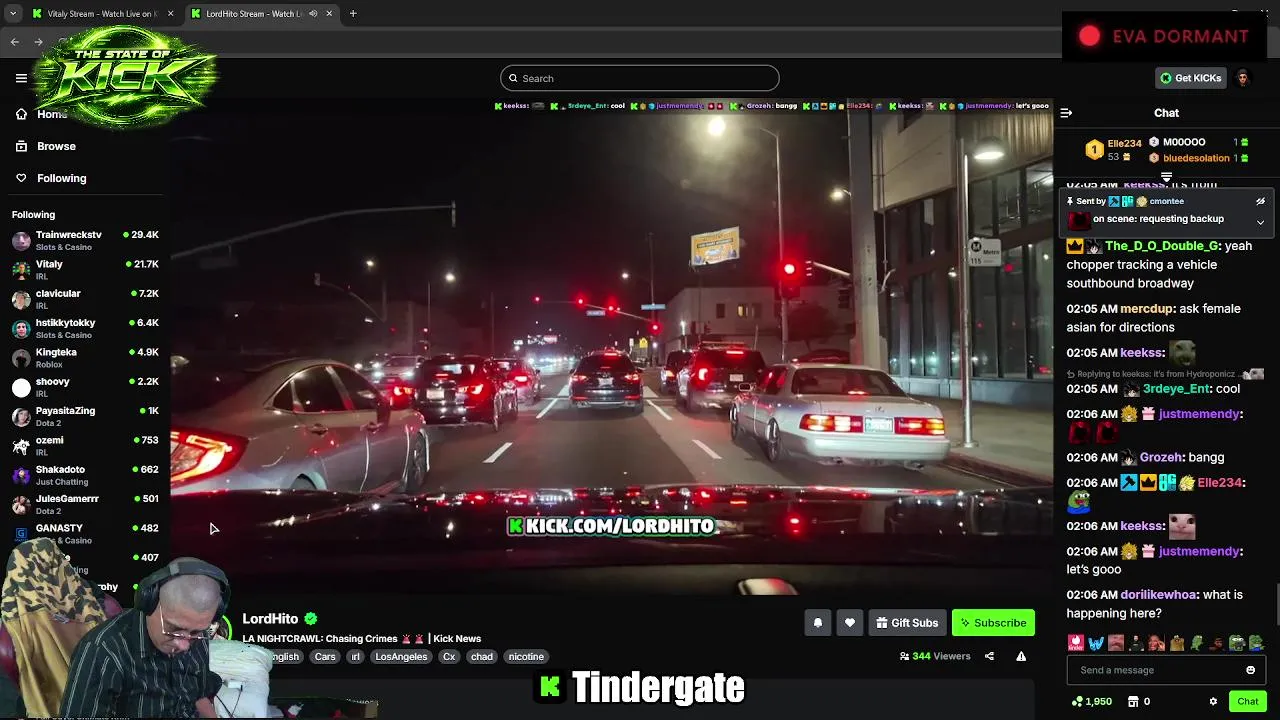Click the Get KICKs button
Image resolution: width=1280 pixels, height=720 pixels.
pos(1190,78)
